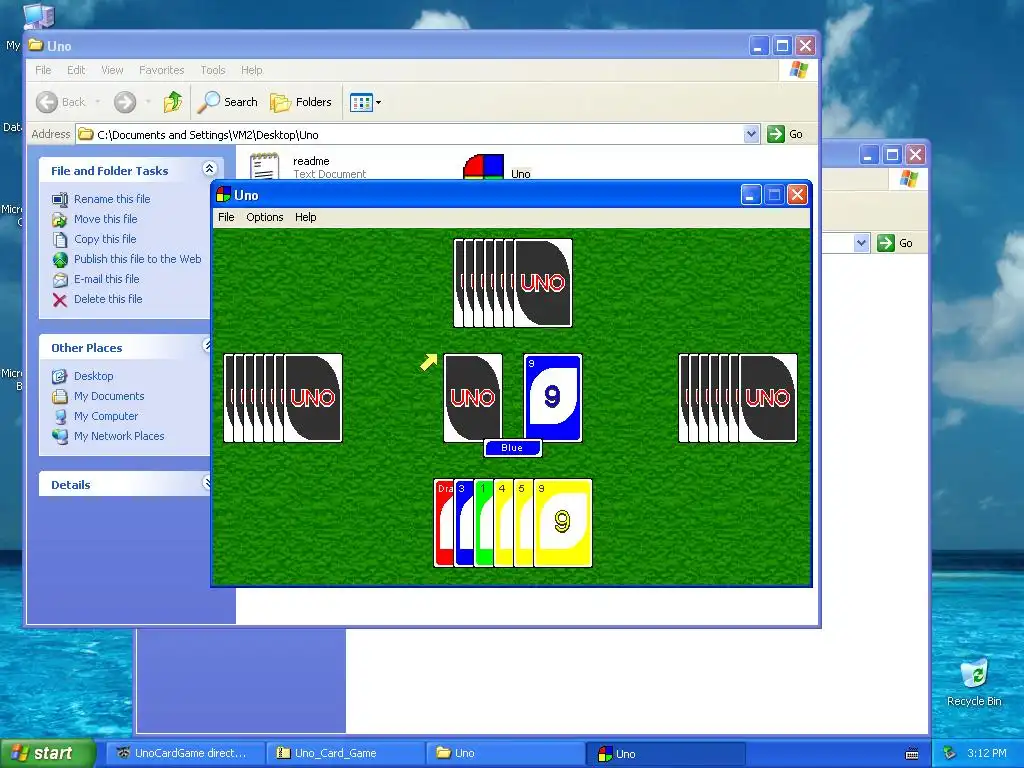This screenshot has width=1024, height=768.
Task: Click Copy this file link
Action: 105,239
